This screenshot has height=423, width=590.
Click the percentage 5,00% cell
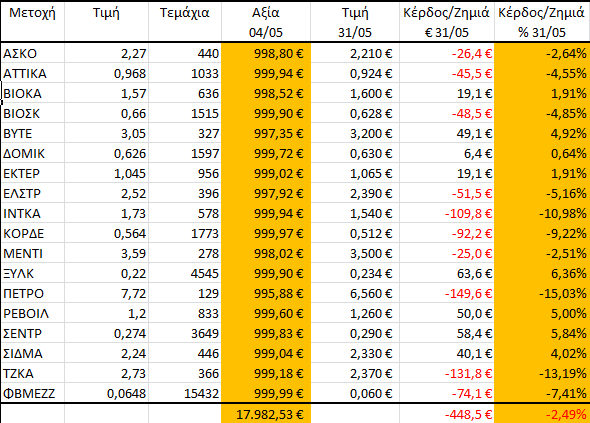542,313
